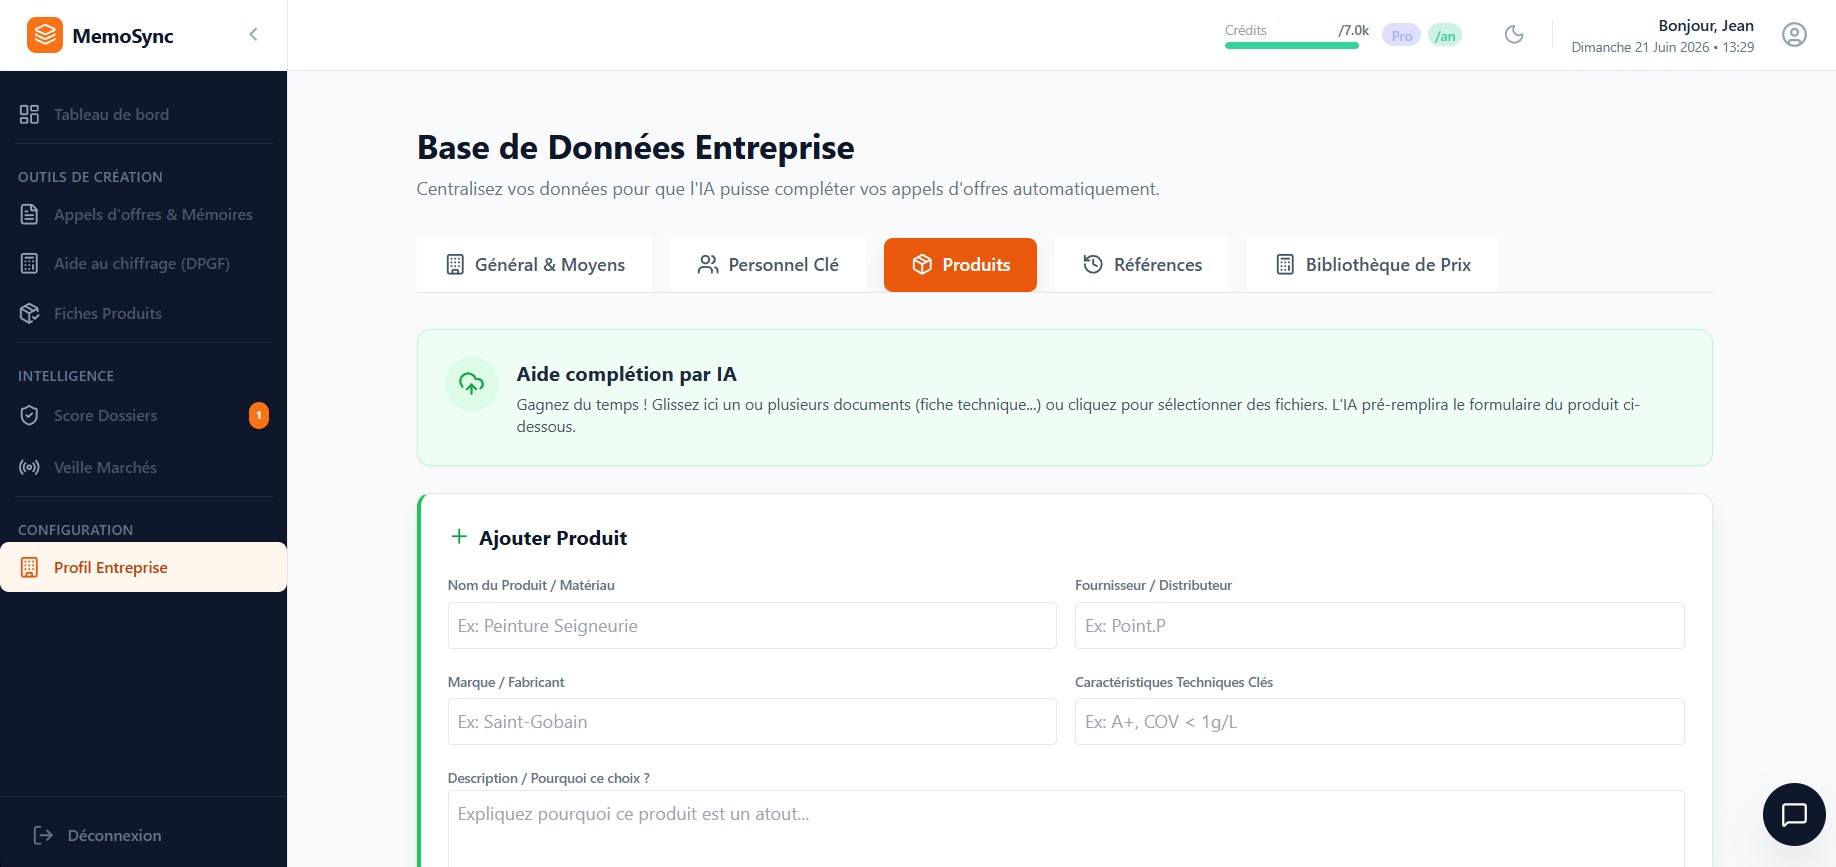Click the Tableau de bord grid icon
The image size is (1836, 867).
point(29,114)
